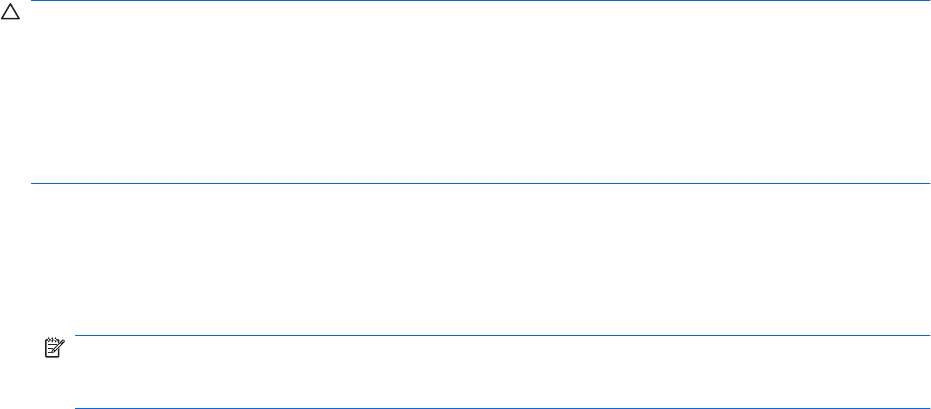Click the notepad note icon

pyautogui.click(x=55, y=348)
